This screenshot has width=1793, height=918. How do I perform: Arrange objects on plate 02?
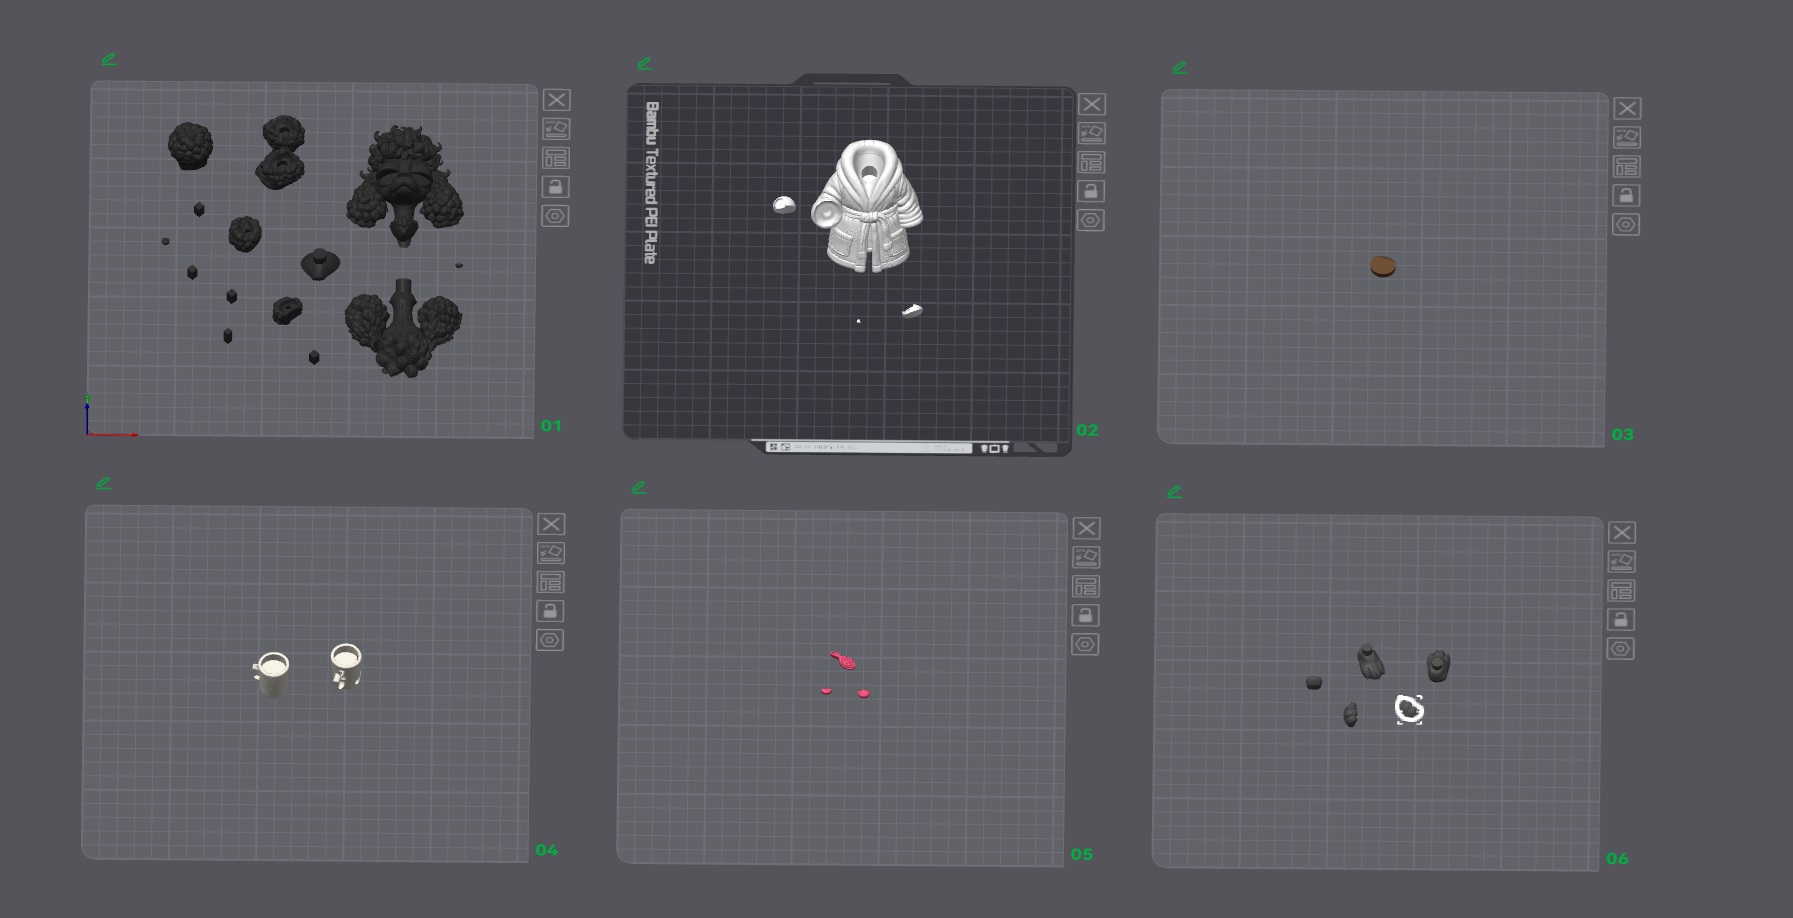coord(1091,162)
